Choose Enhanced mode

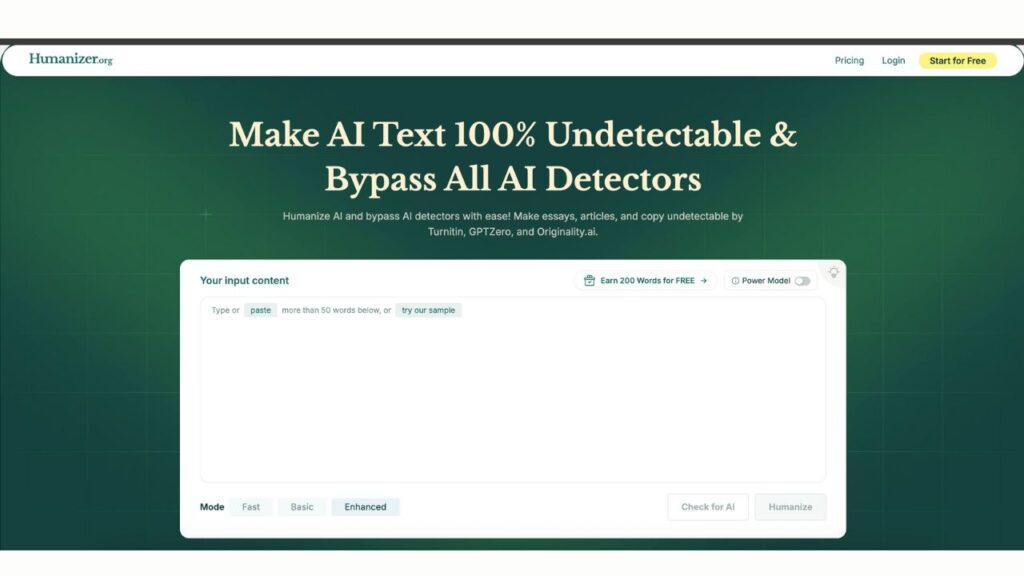pos(365,507)
